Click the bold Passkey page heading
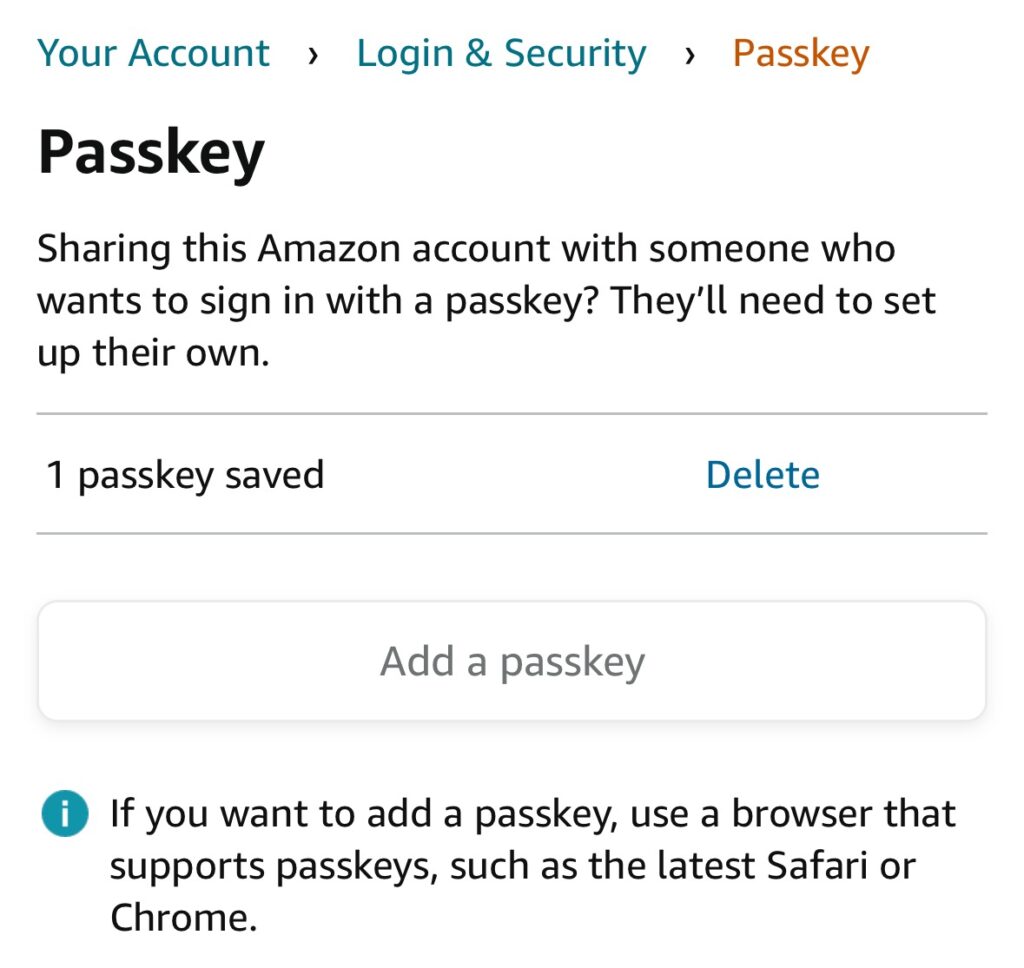1024x968 pixels. pos(151,151)
